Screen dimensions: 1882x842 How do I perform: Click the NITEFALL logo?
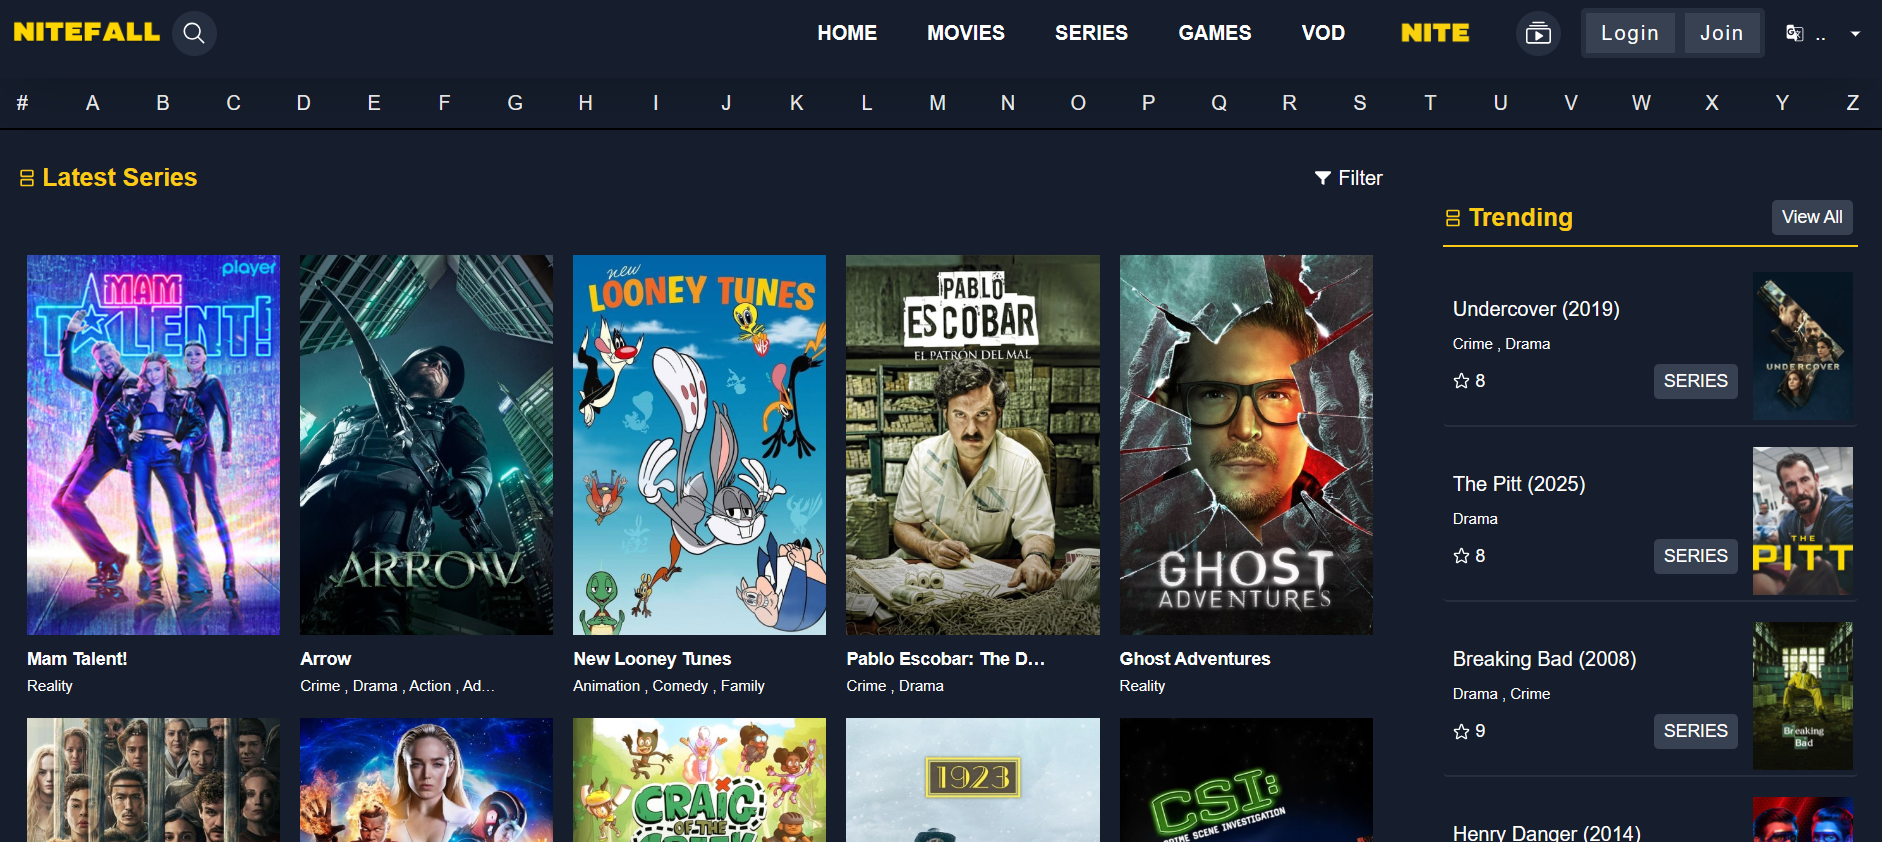tap(87, 32)
